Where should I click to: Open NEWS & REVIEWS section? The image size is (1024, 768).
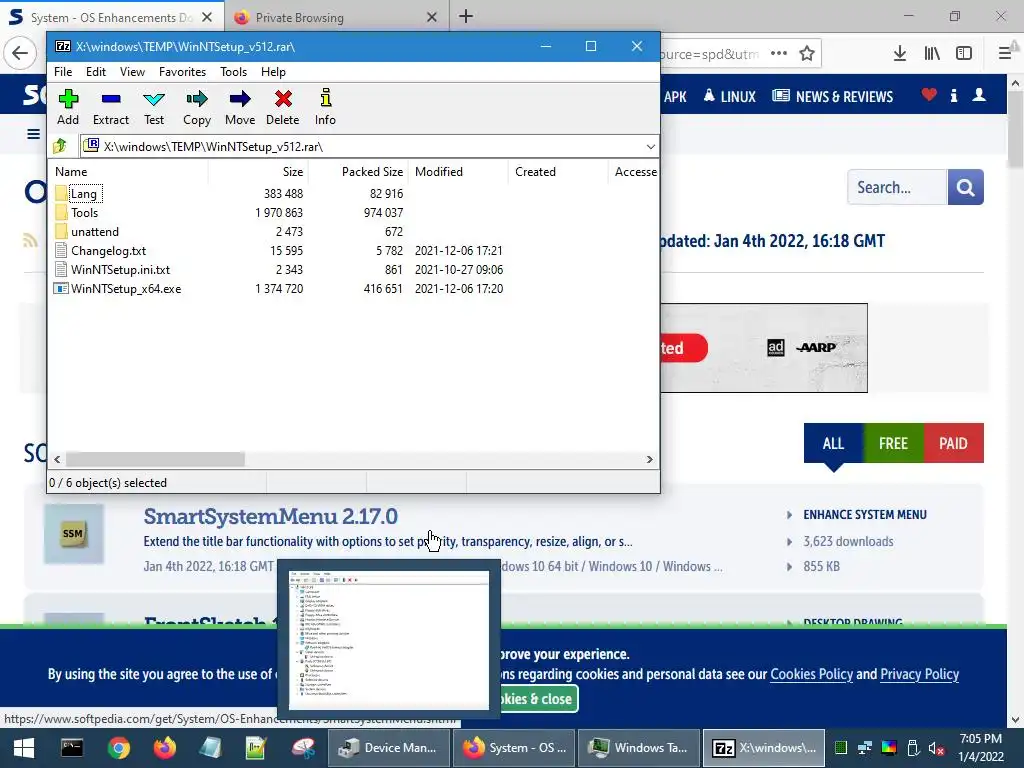(833, 96)
